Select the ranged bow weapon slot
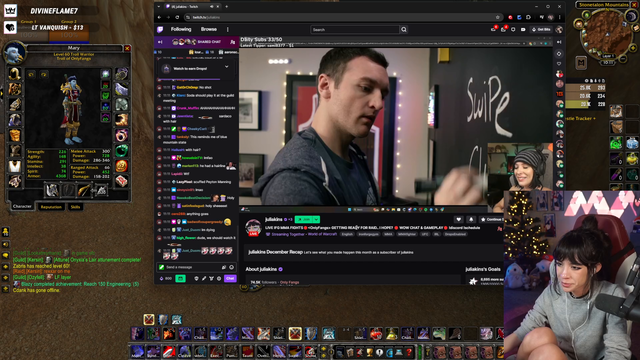This screenshot has width=640, height=360. point(84,190)
